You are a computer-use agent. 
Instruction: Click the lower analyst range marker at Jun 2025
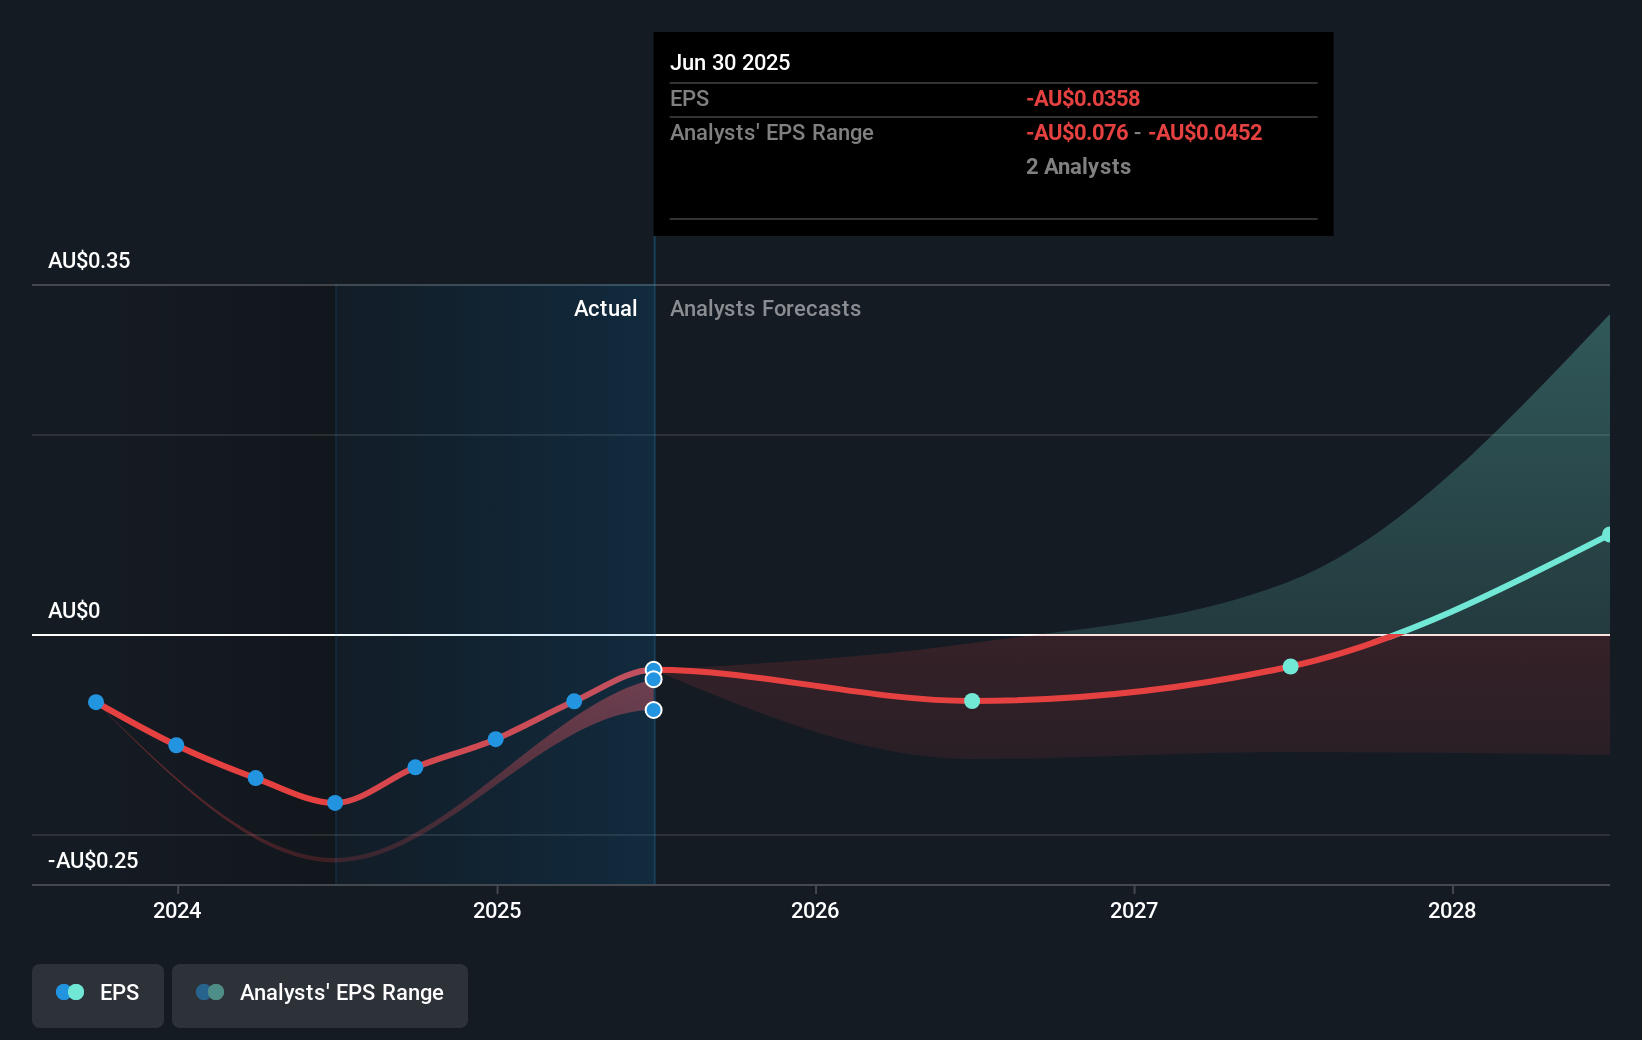tap(653, 710)
